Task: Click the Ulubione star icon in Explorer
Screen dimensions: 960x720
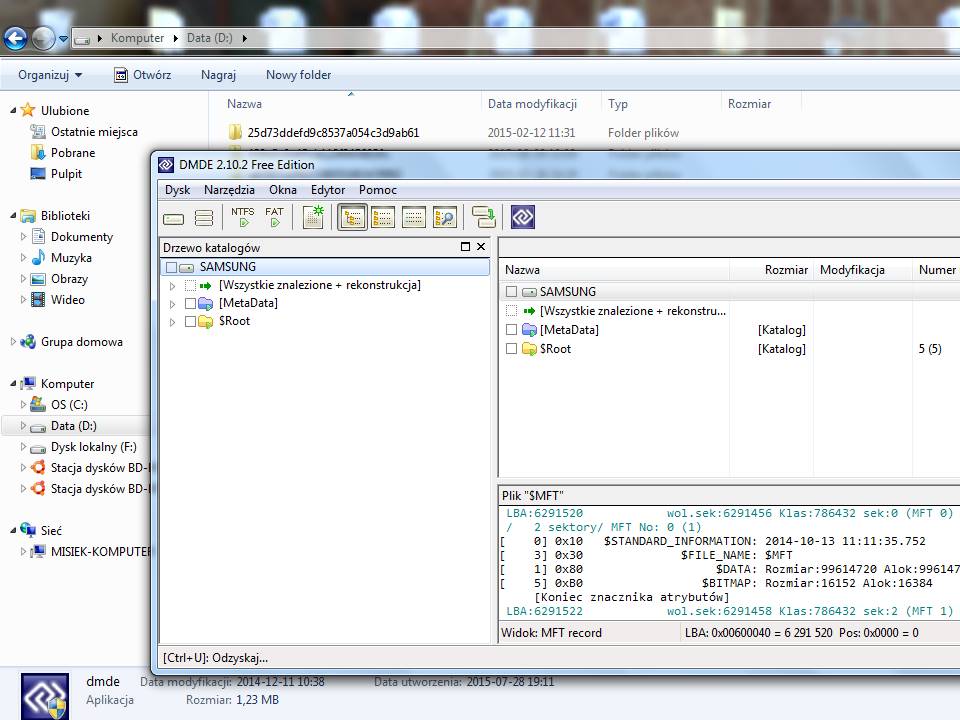Action: click(x=28, y=110)
